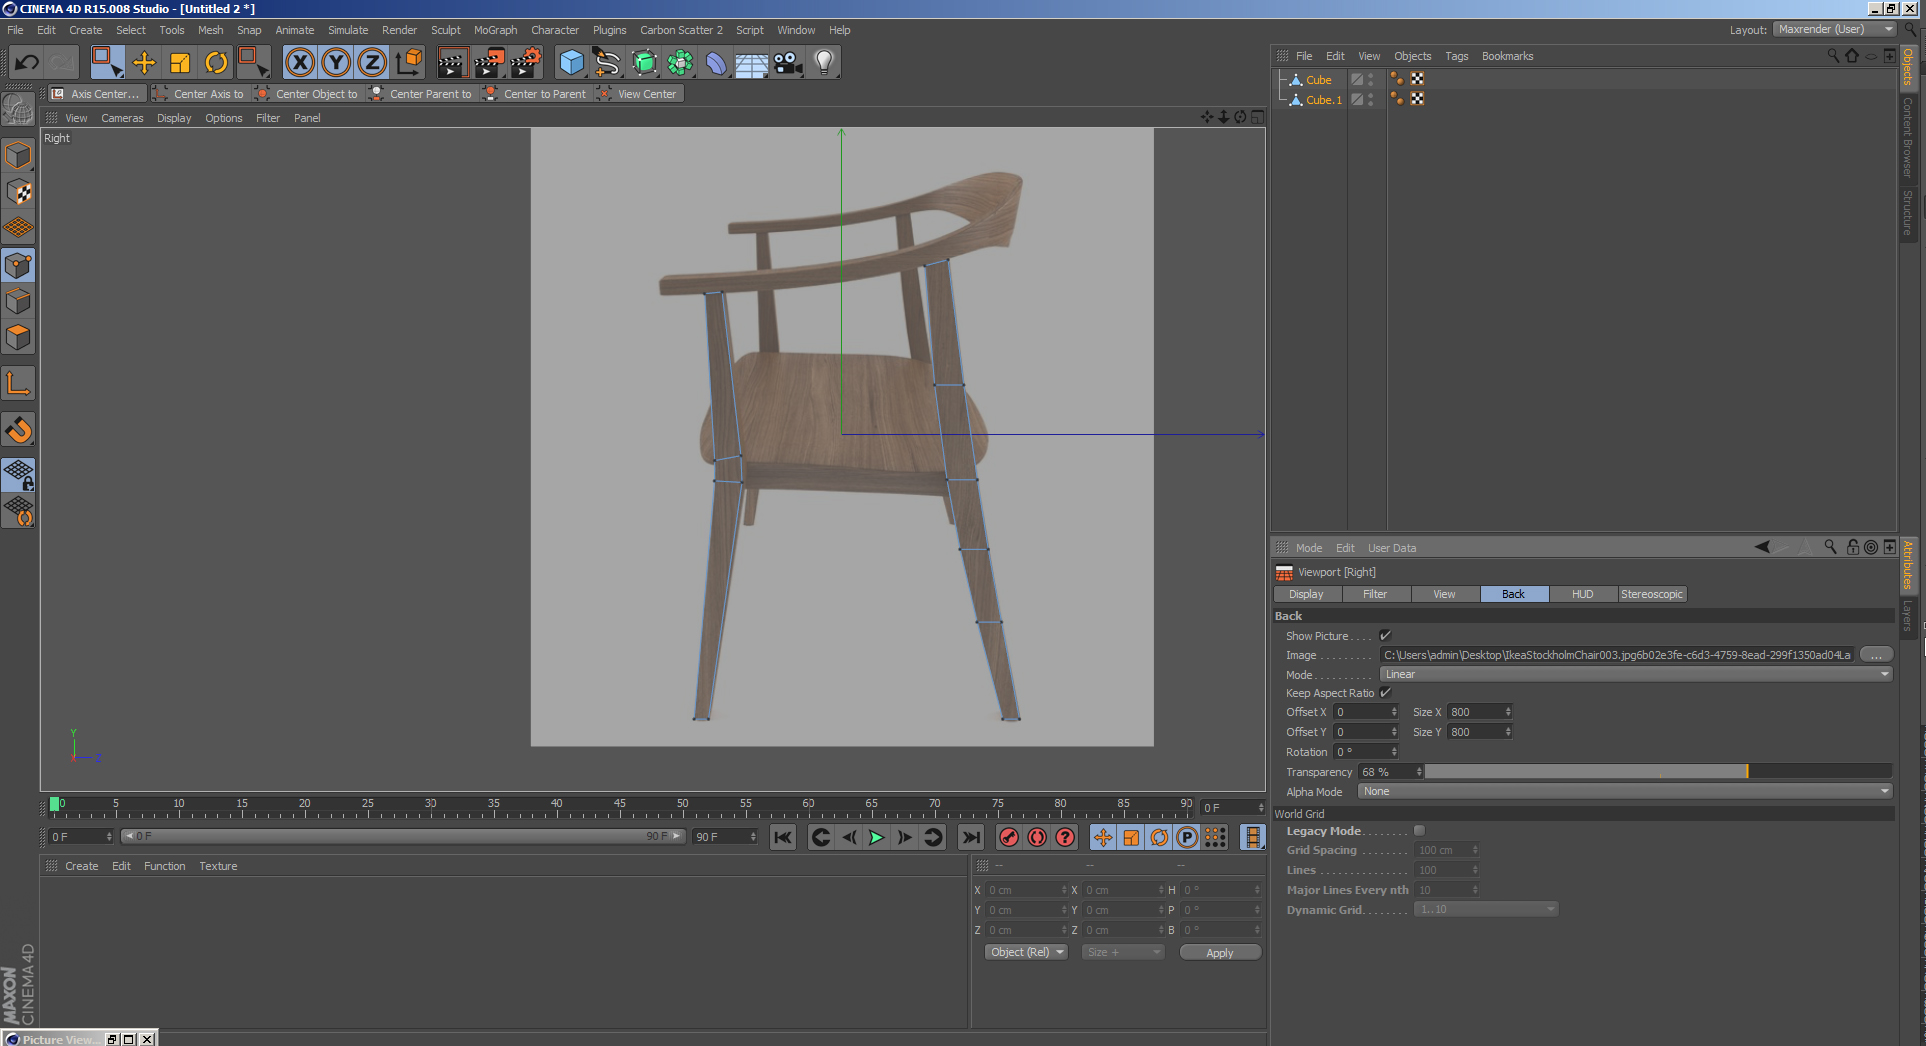1926x1046 pixels.
Task: Switch to the HUD tab
Action: [x=1582, y=594]
